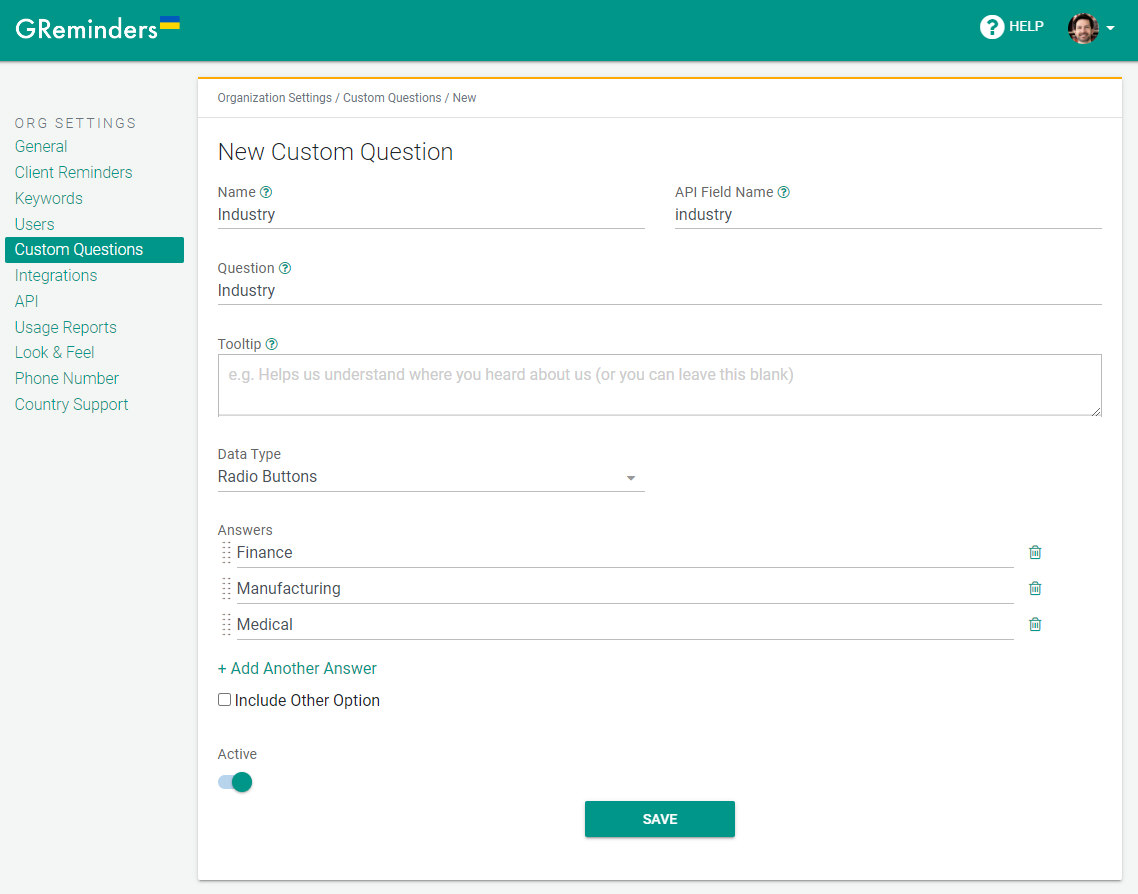Click the API Field Name help icon
This screenshot has width=1138, height=894.
pyautogui.click(x=784, y=191)
